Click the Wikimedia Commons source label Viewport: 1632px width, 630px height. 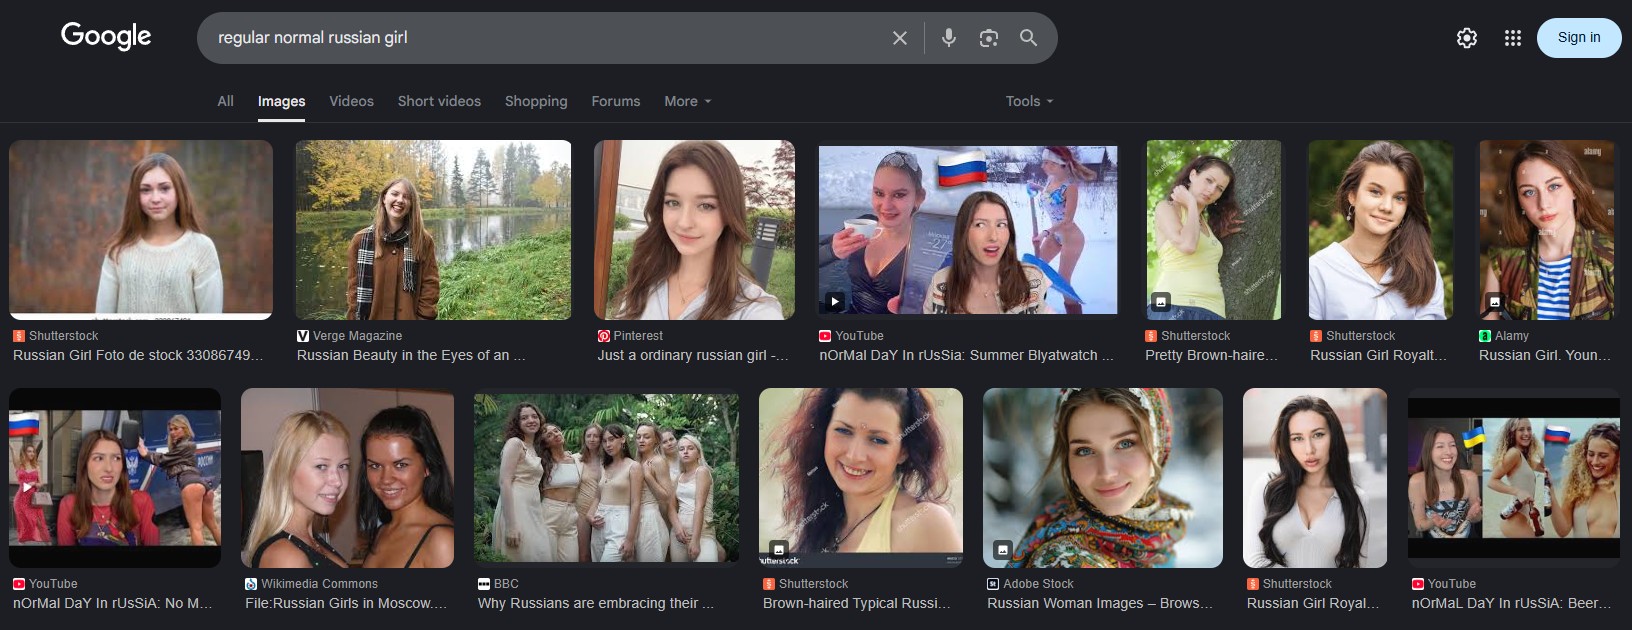click(x=319, y=584)
